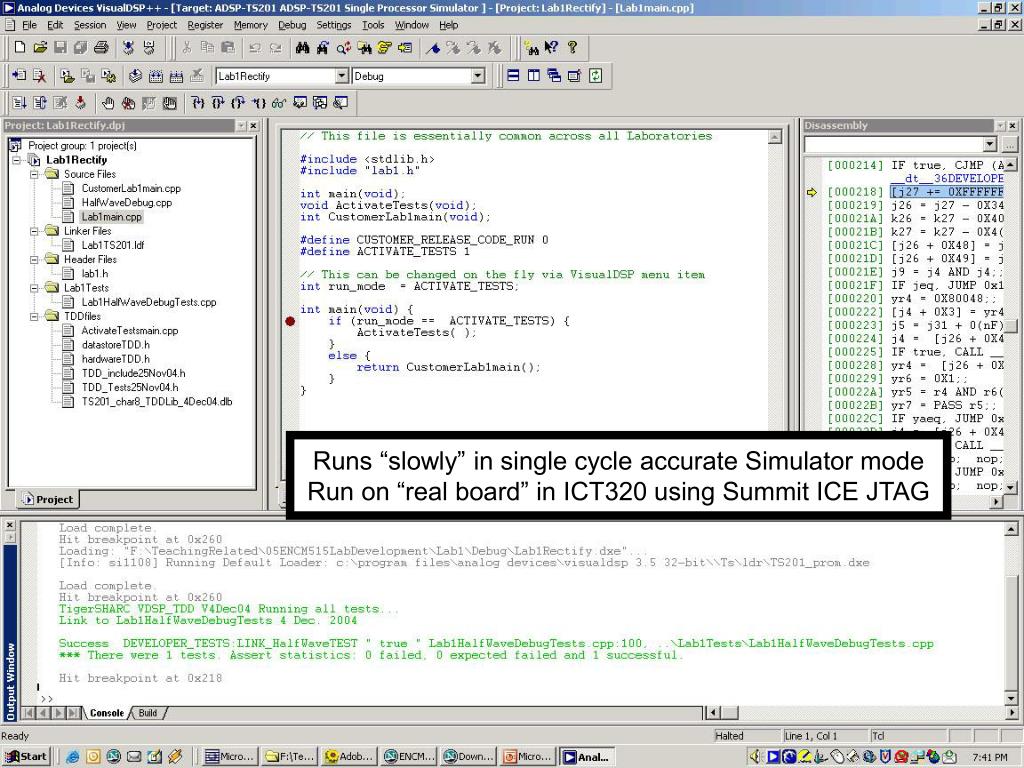
Task: Collapse the Lab1Rectify project node
Action: point(18,160)
